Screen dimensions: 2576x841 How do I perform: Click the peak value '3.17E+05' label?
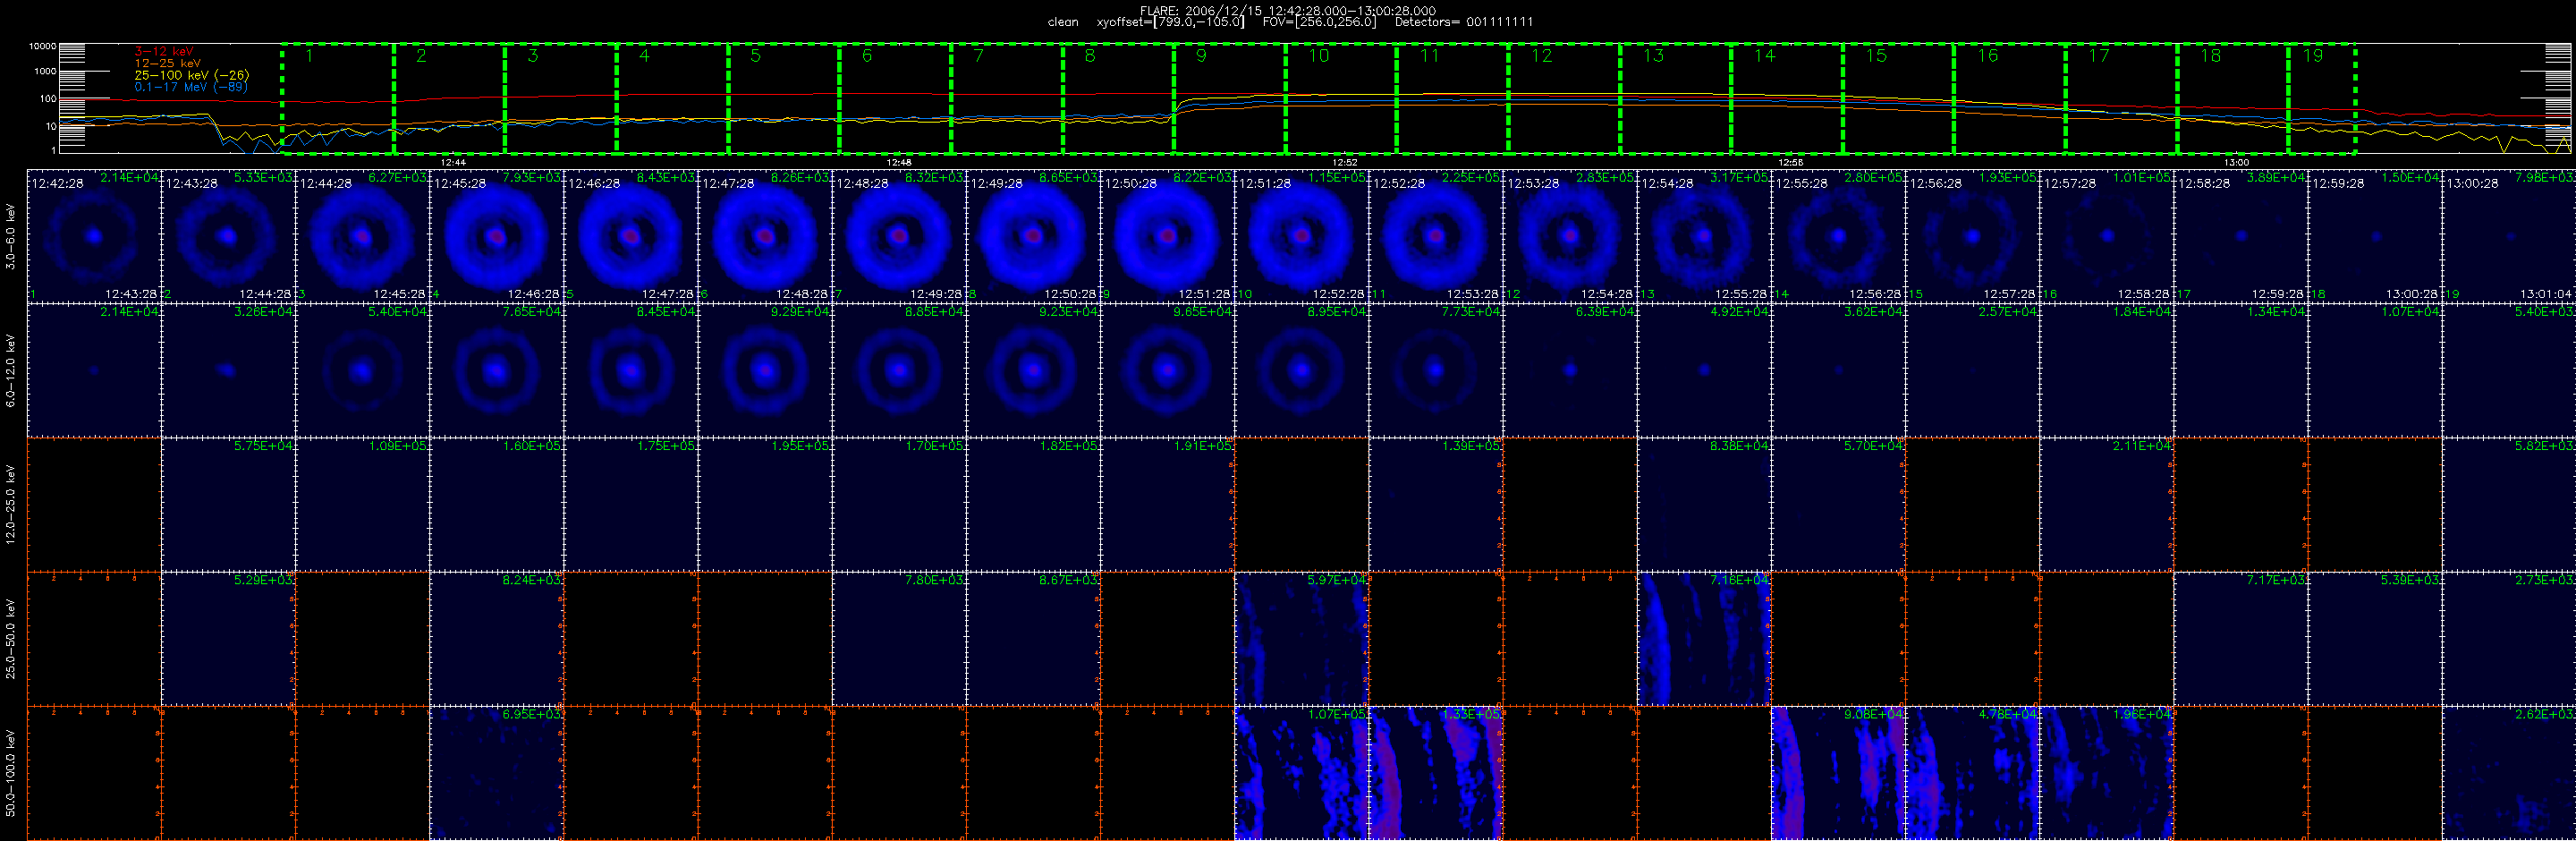coord(1739,177)
